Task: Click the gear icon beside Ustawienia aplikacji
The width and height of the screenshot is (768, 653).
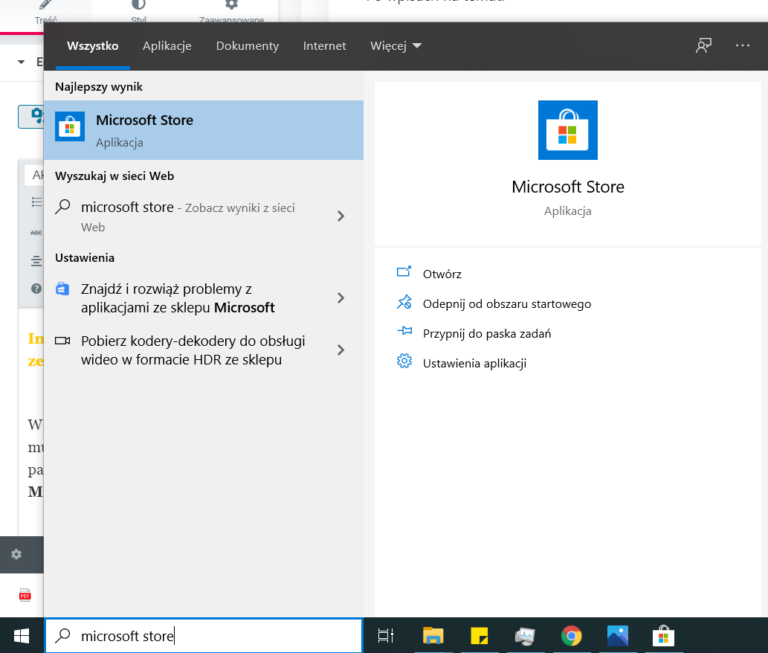Action: point(404,361)
